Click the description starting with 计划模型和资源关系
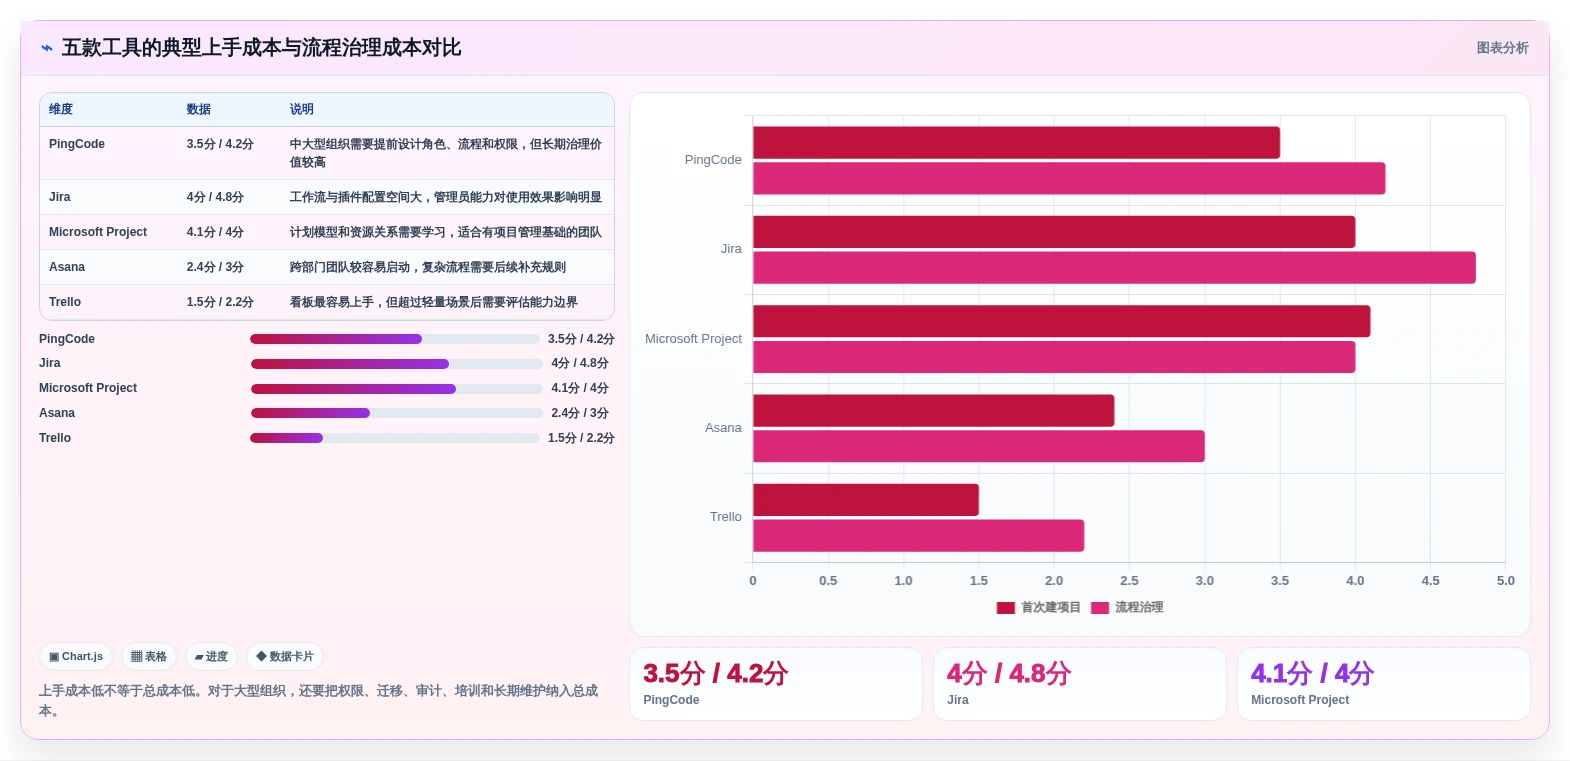The height and width of the screenshot is (761, 1570). (446, 232)
